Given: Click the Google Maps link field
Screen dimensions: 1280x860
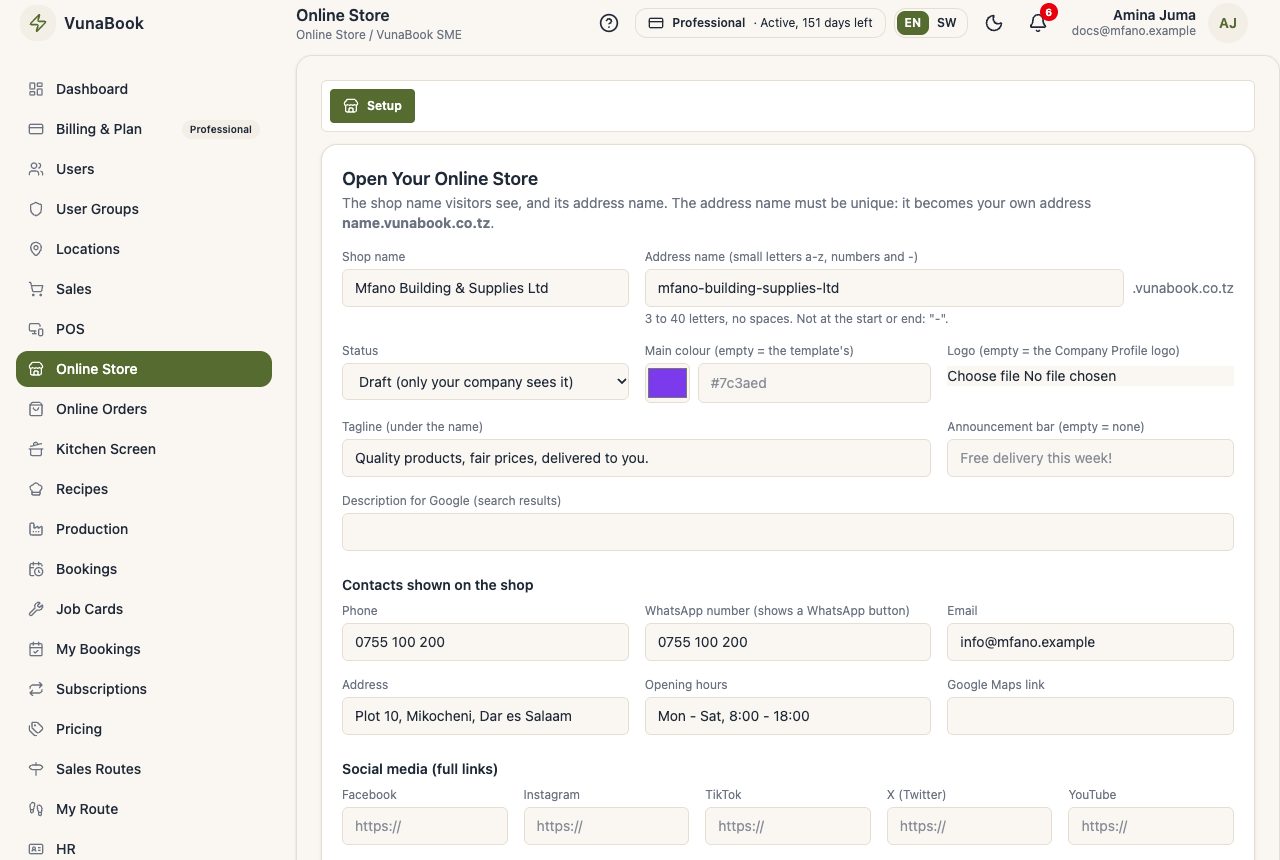Looking at the screenshot, I should point(1090,716).
